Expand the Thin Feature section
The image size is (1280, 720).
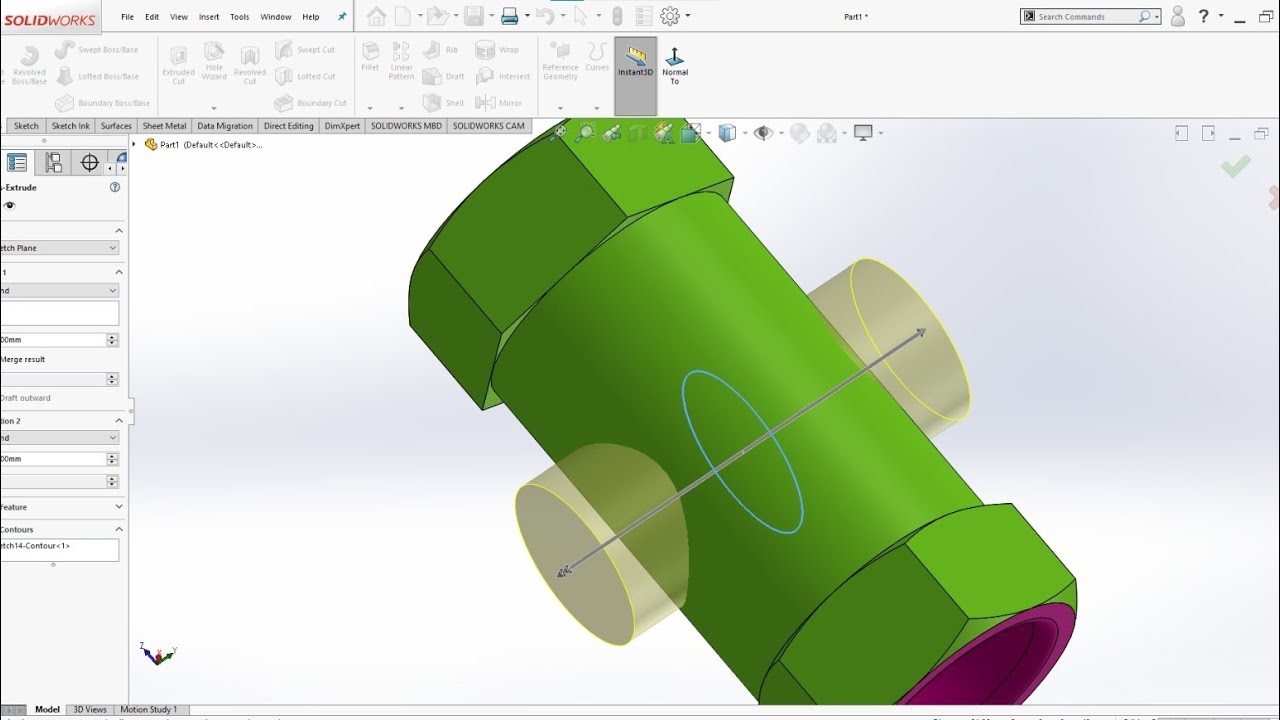point(119,507)
